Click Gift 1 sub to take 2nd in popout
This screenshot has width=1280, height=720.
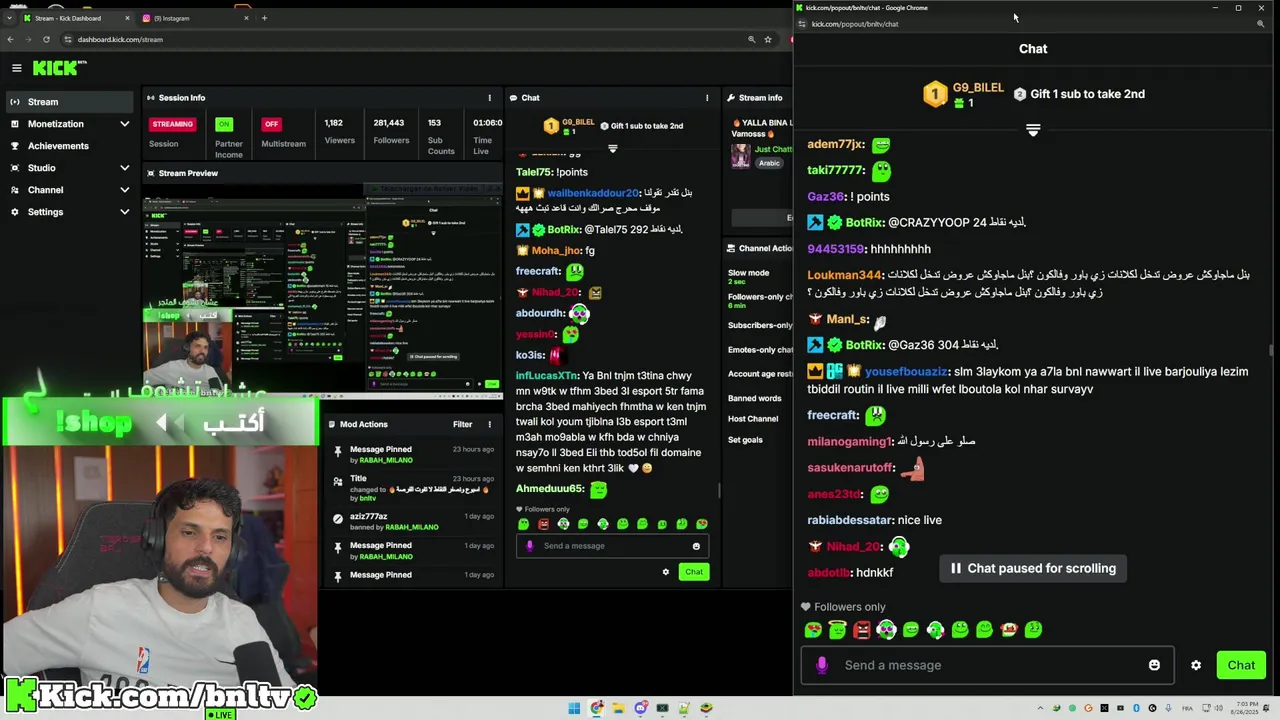pyautogui.click(x=1087, y=94)
